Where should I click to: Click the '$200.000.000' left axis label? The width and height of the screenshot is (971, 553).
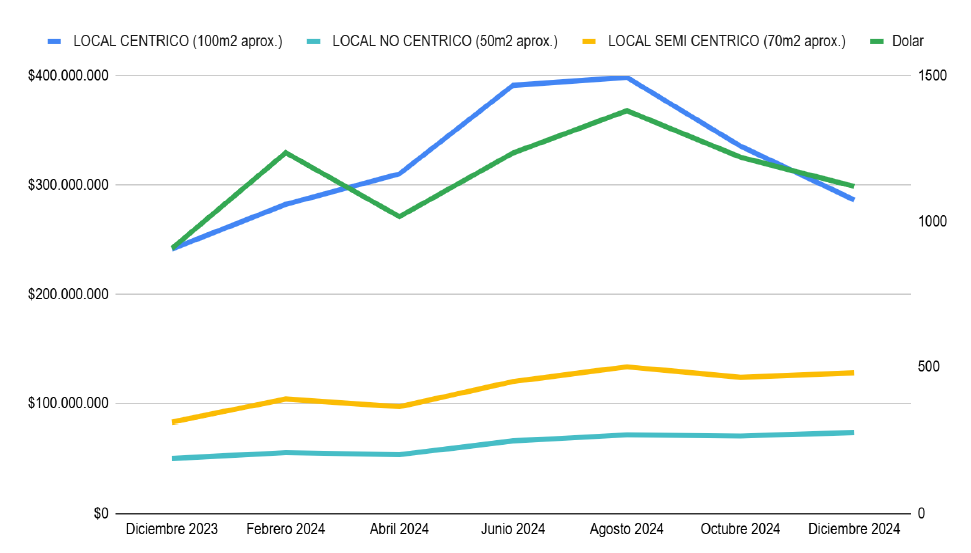(70, 294)
